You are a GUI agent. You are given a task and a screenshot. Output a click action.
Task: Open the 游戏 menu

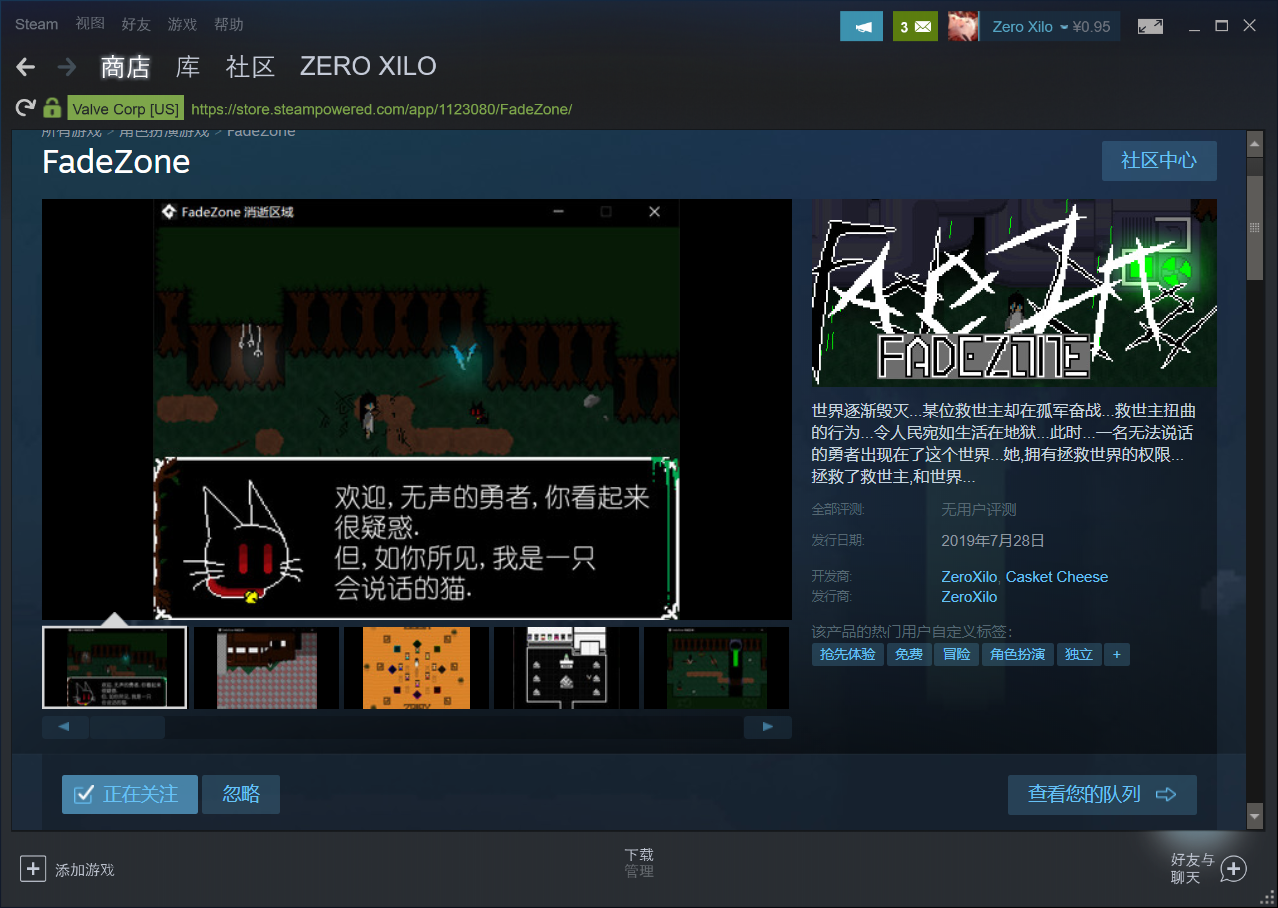pyautogui.click(x=182, y=24)
